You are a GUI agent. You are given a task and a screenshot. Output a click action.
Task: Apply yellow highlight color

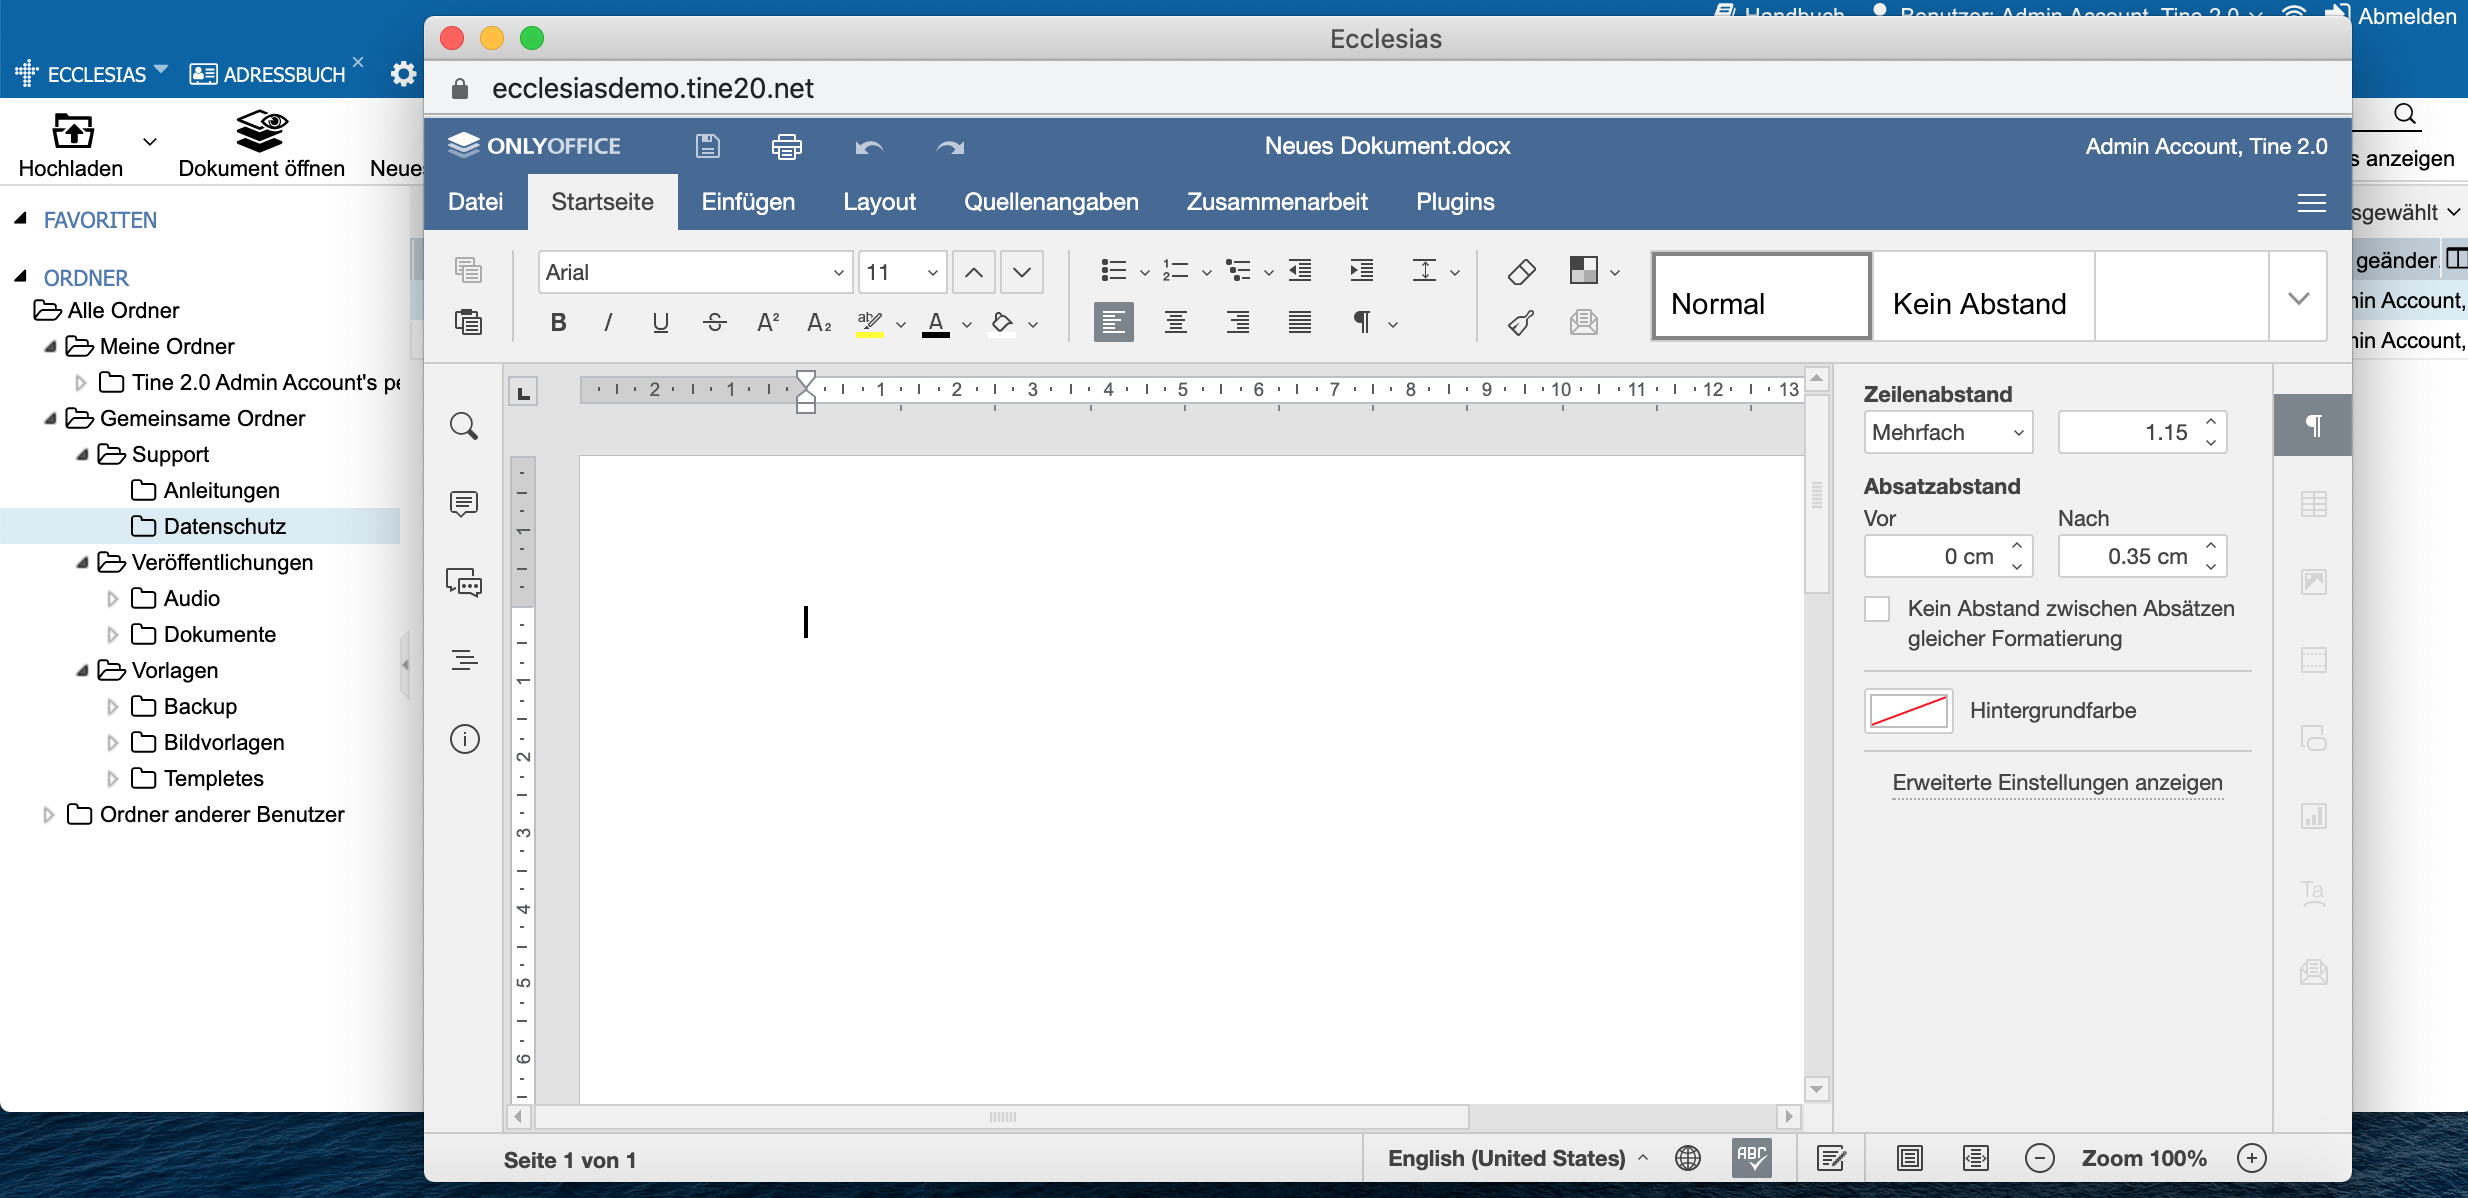pos(869,322)
